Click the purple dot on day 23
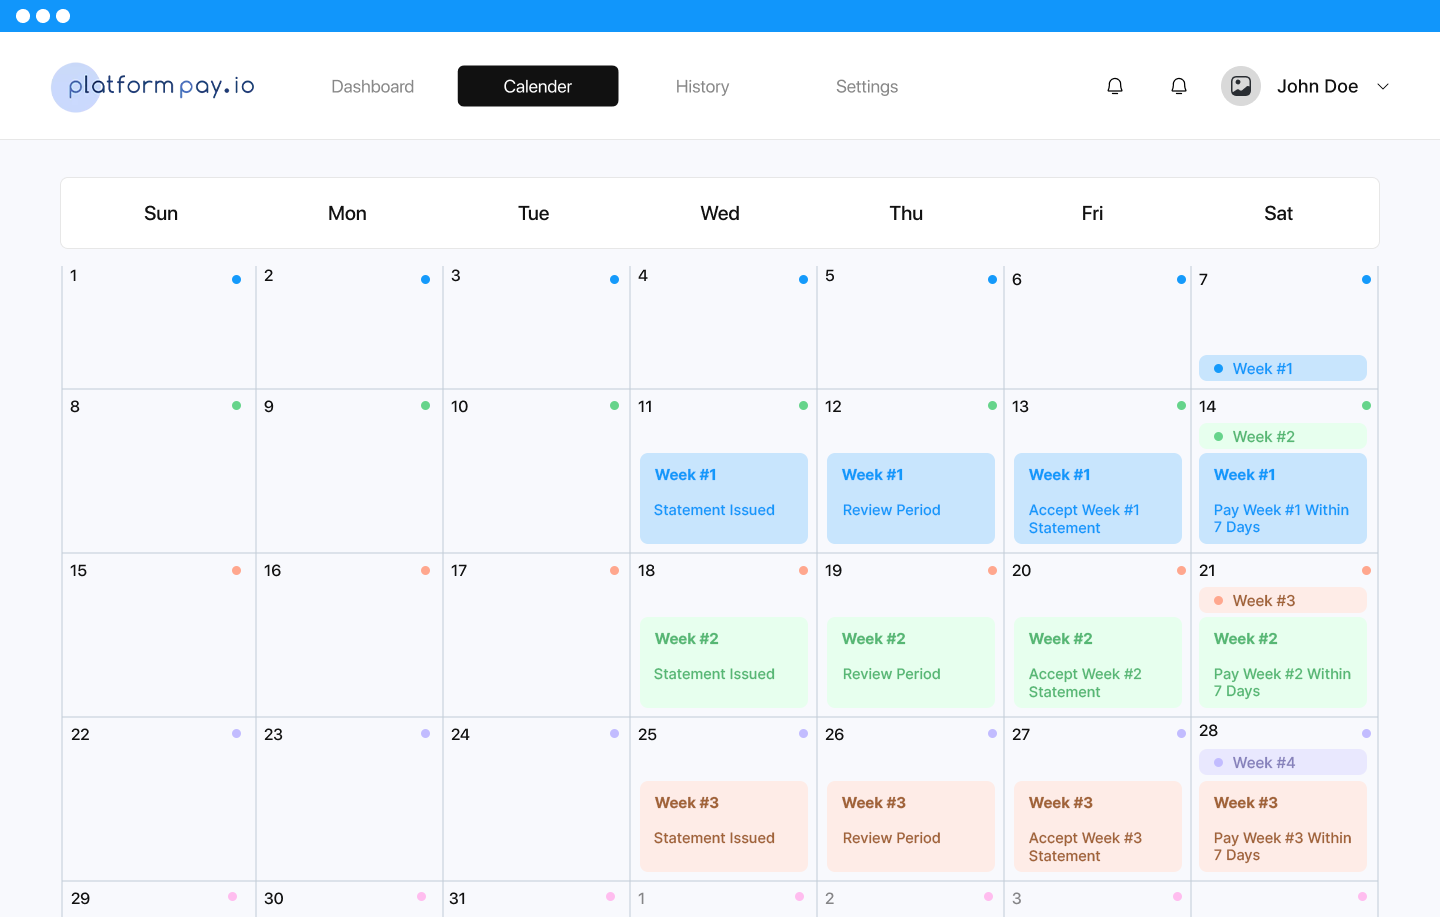 (x=425, y=734)
